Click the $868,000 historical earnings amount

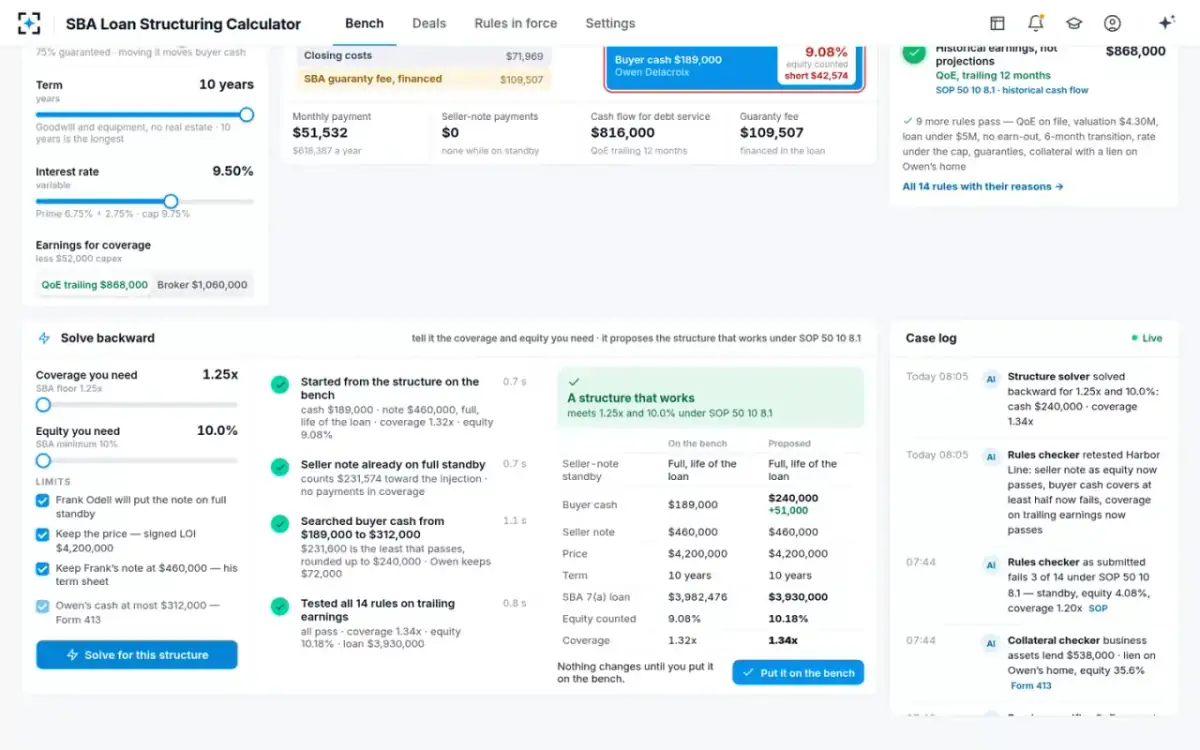[x=1136, y=51]
